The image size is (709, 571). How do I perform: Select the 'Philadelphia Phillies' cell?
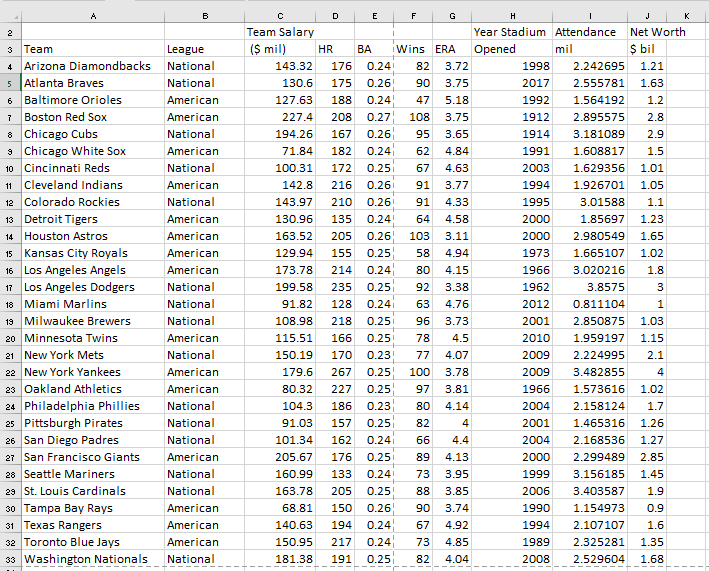93,406
